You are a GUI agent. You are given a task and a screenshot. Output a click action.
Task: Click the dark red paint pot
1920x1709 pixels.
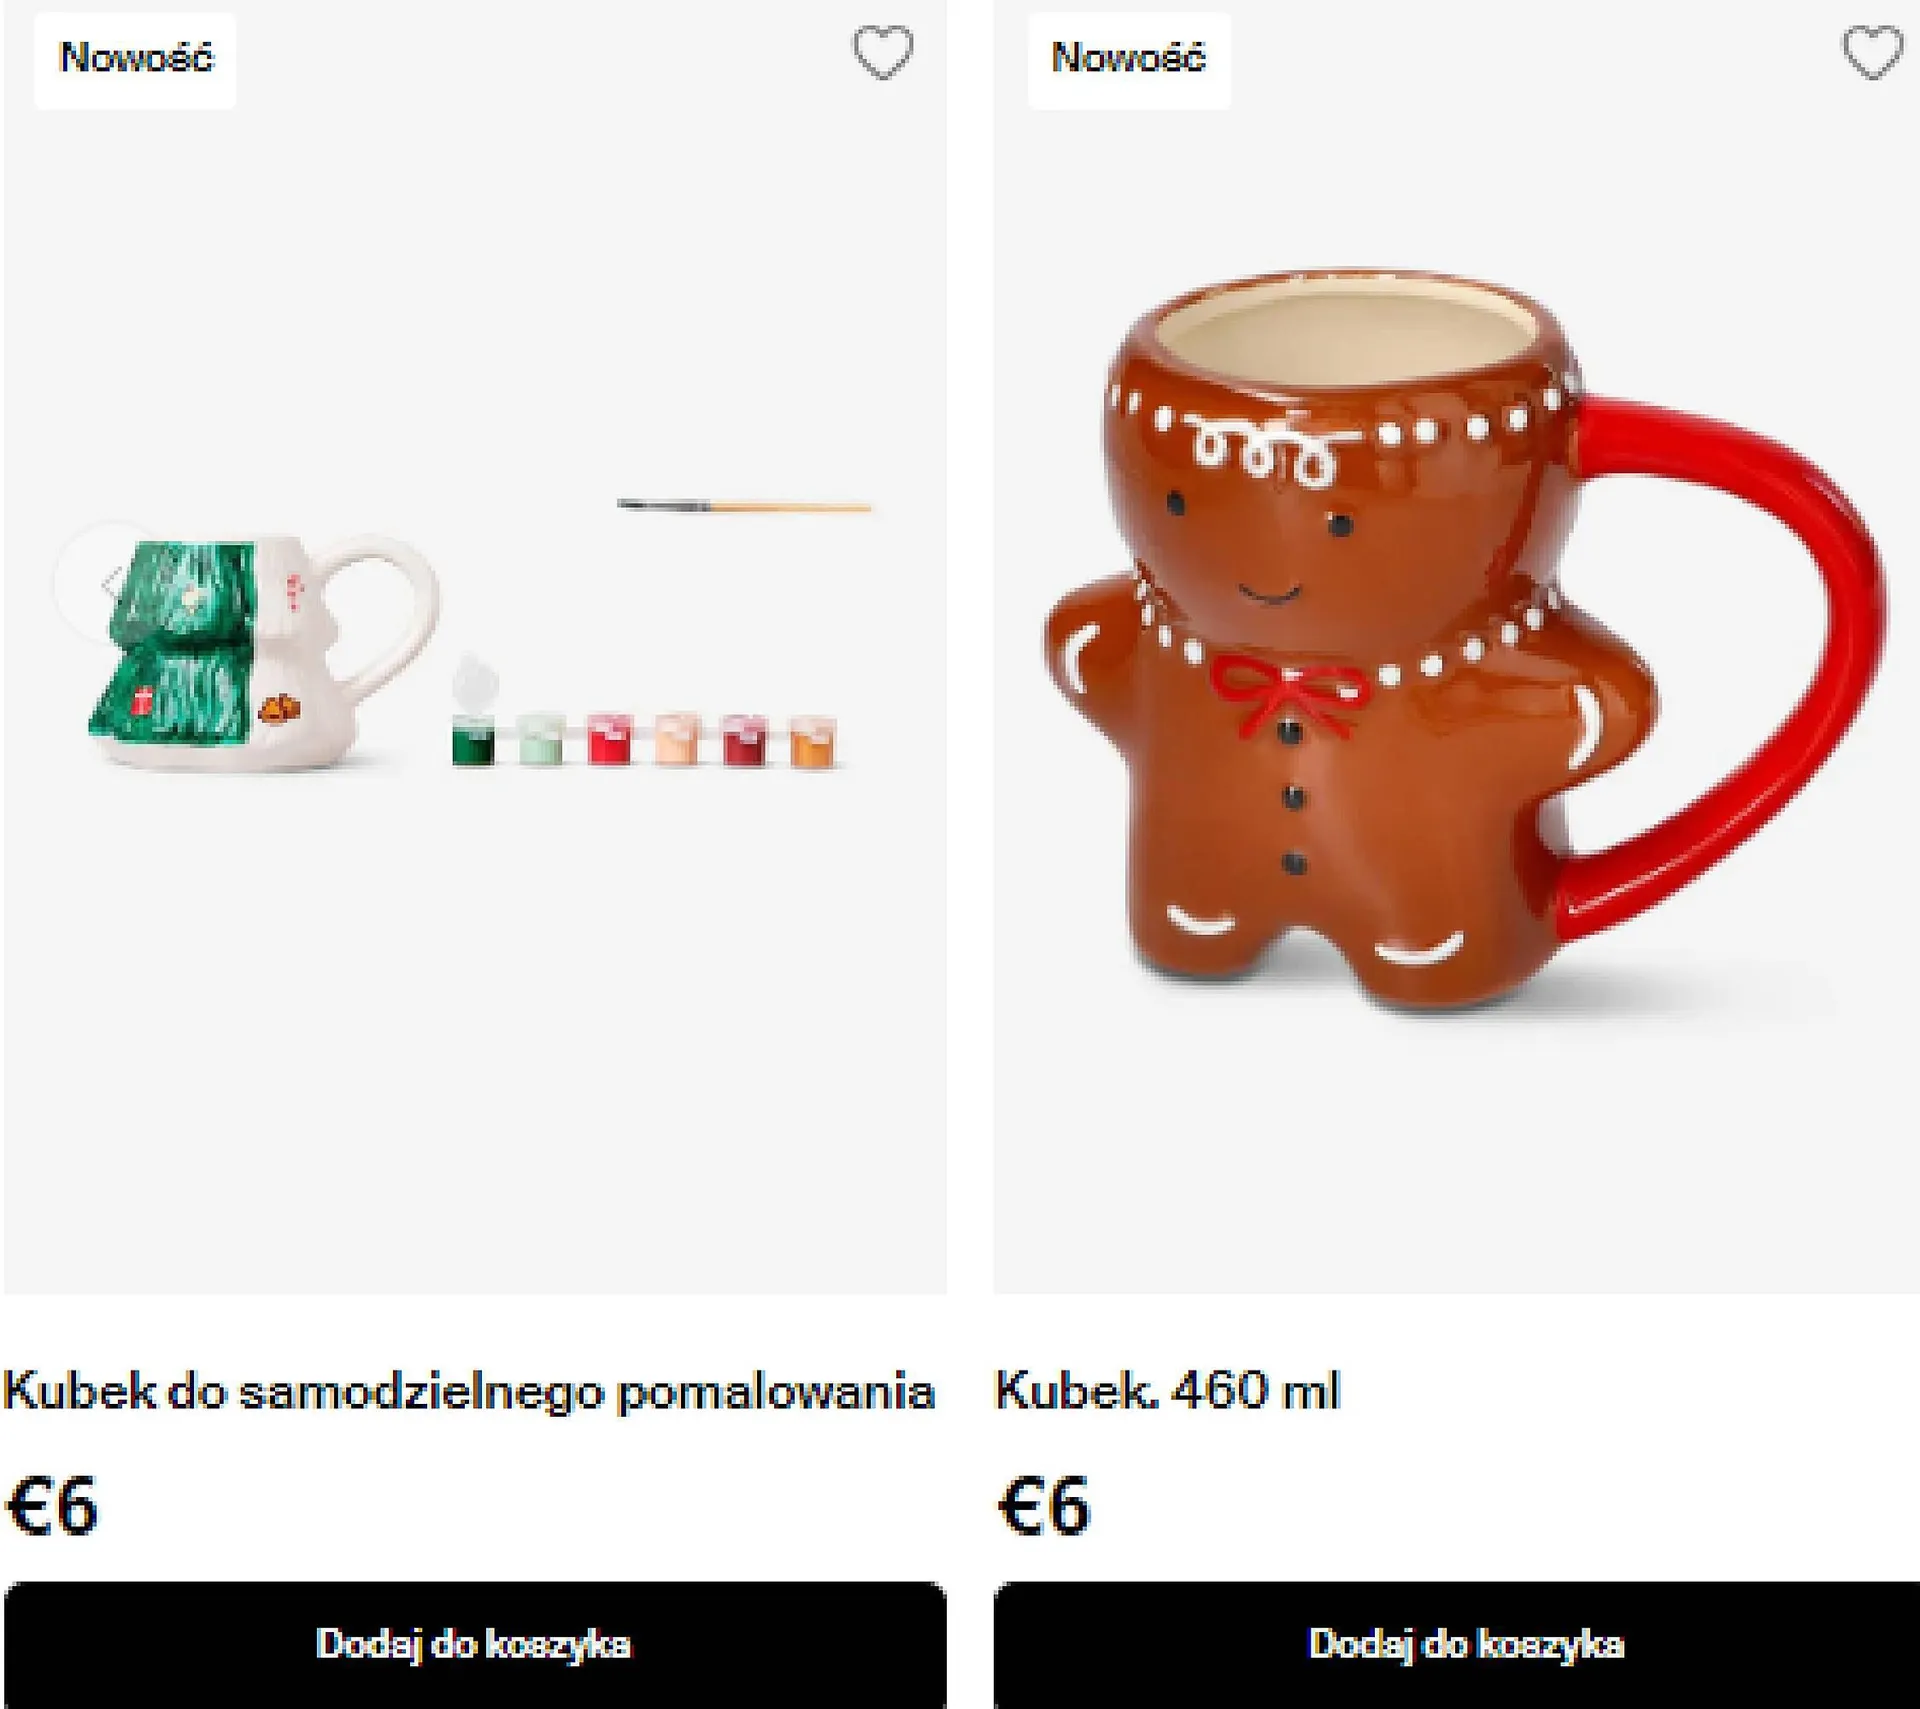[745, 740]
